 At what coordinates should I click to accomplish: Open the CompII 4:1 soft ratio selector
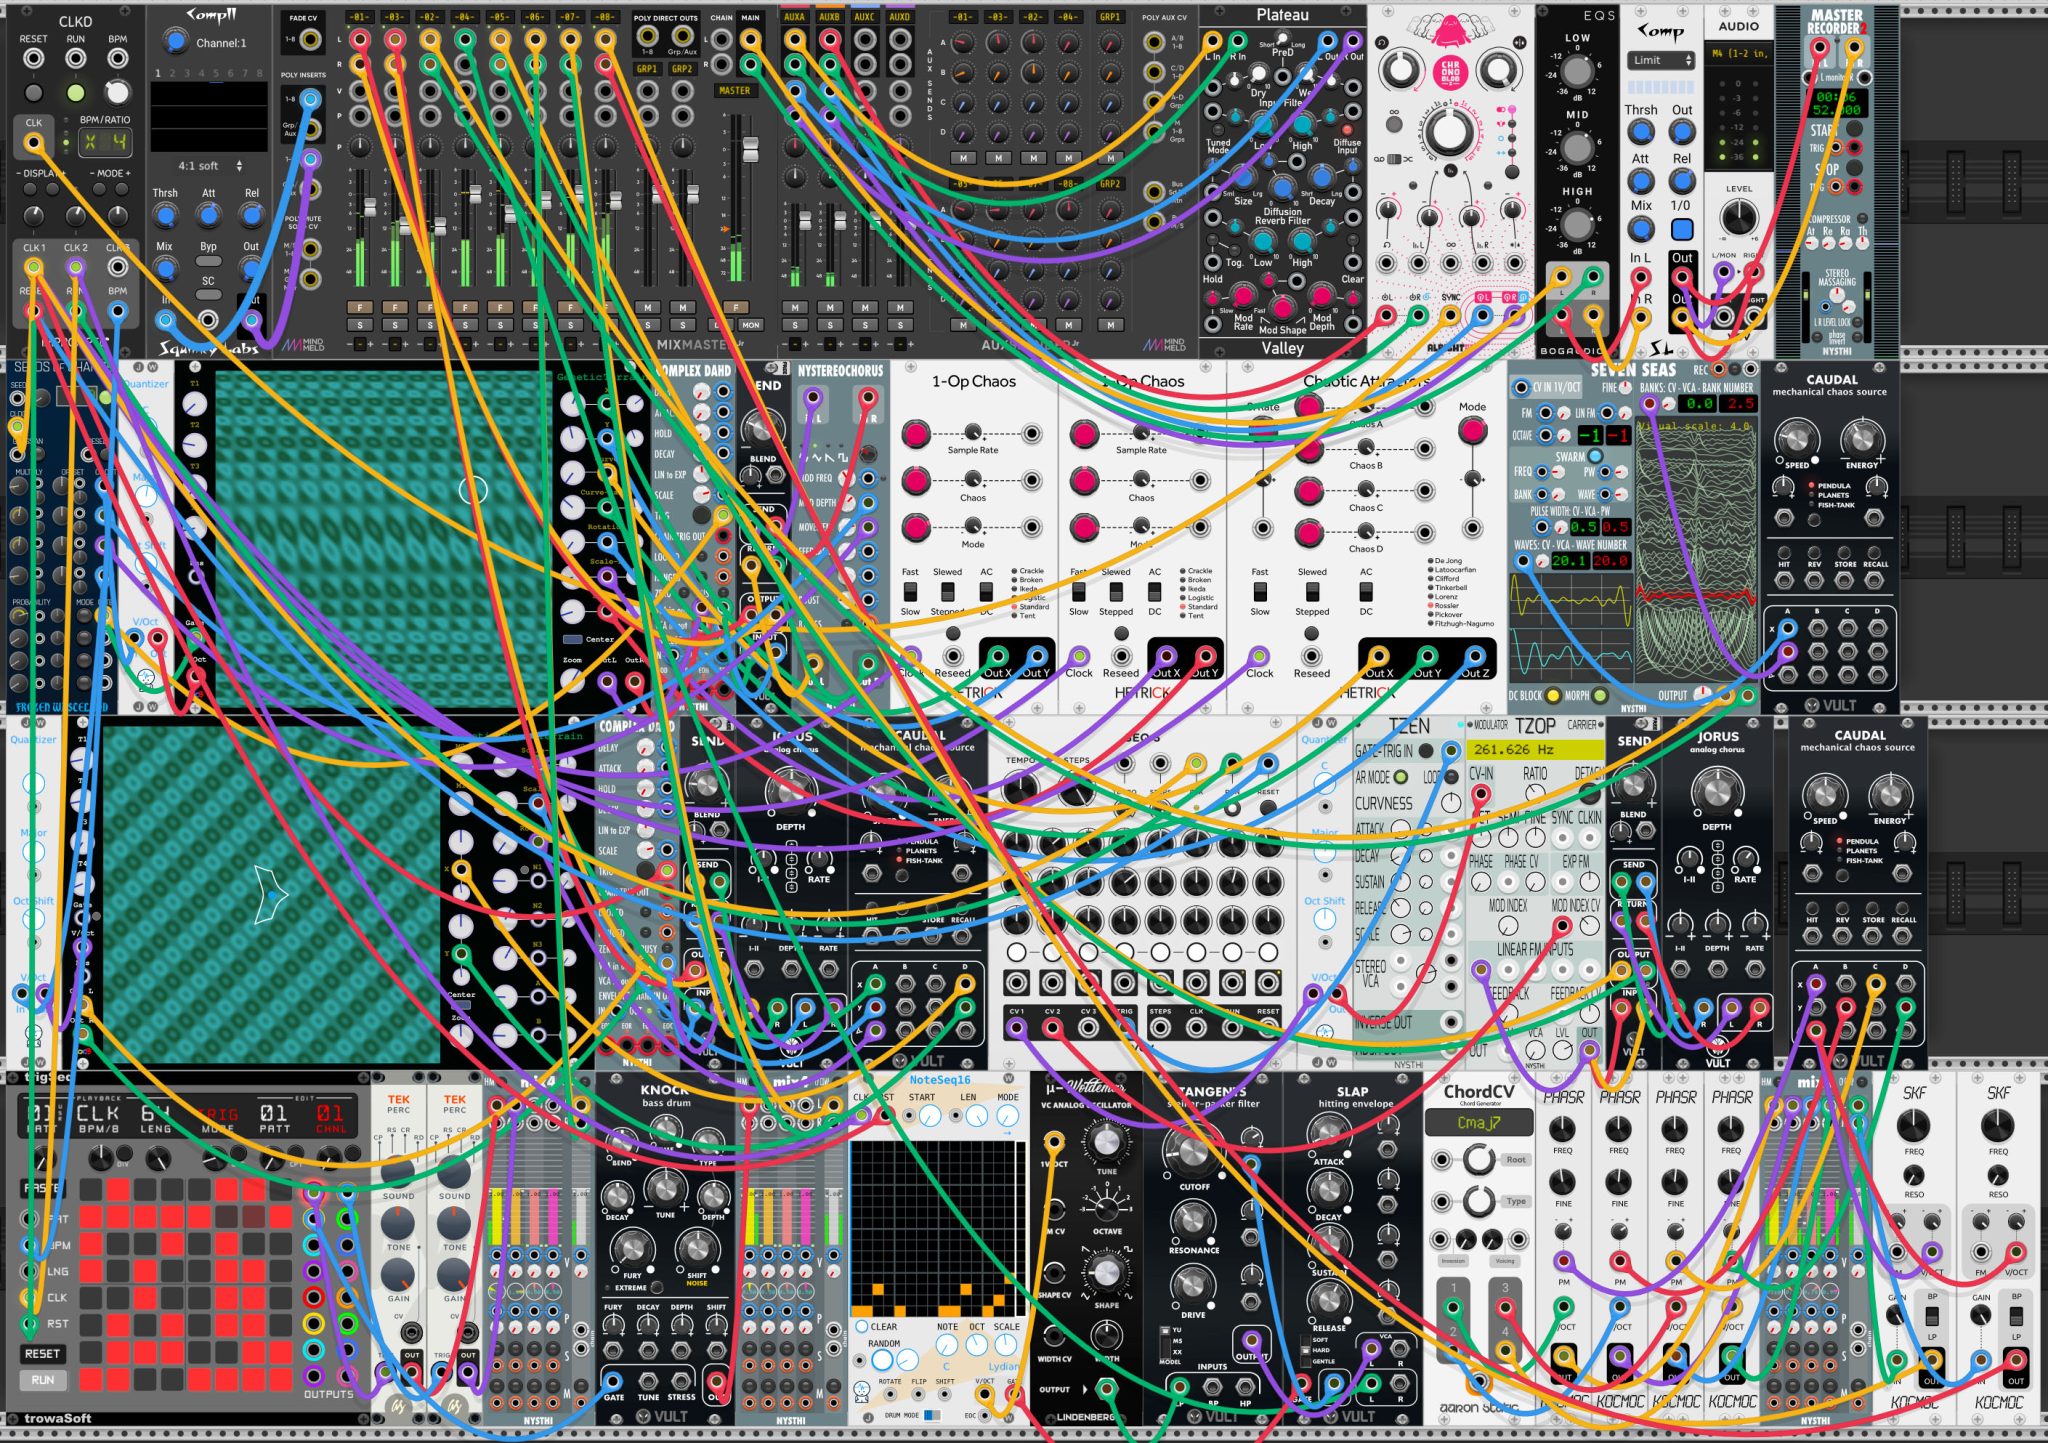(x=208, y=166)
